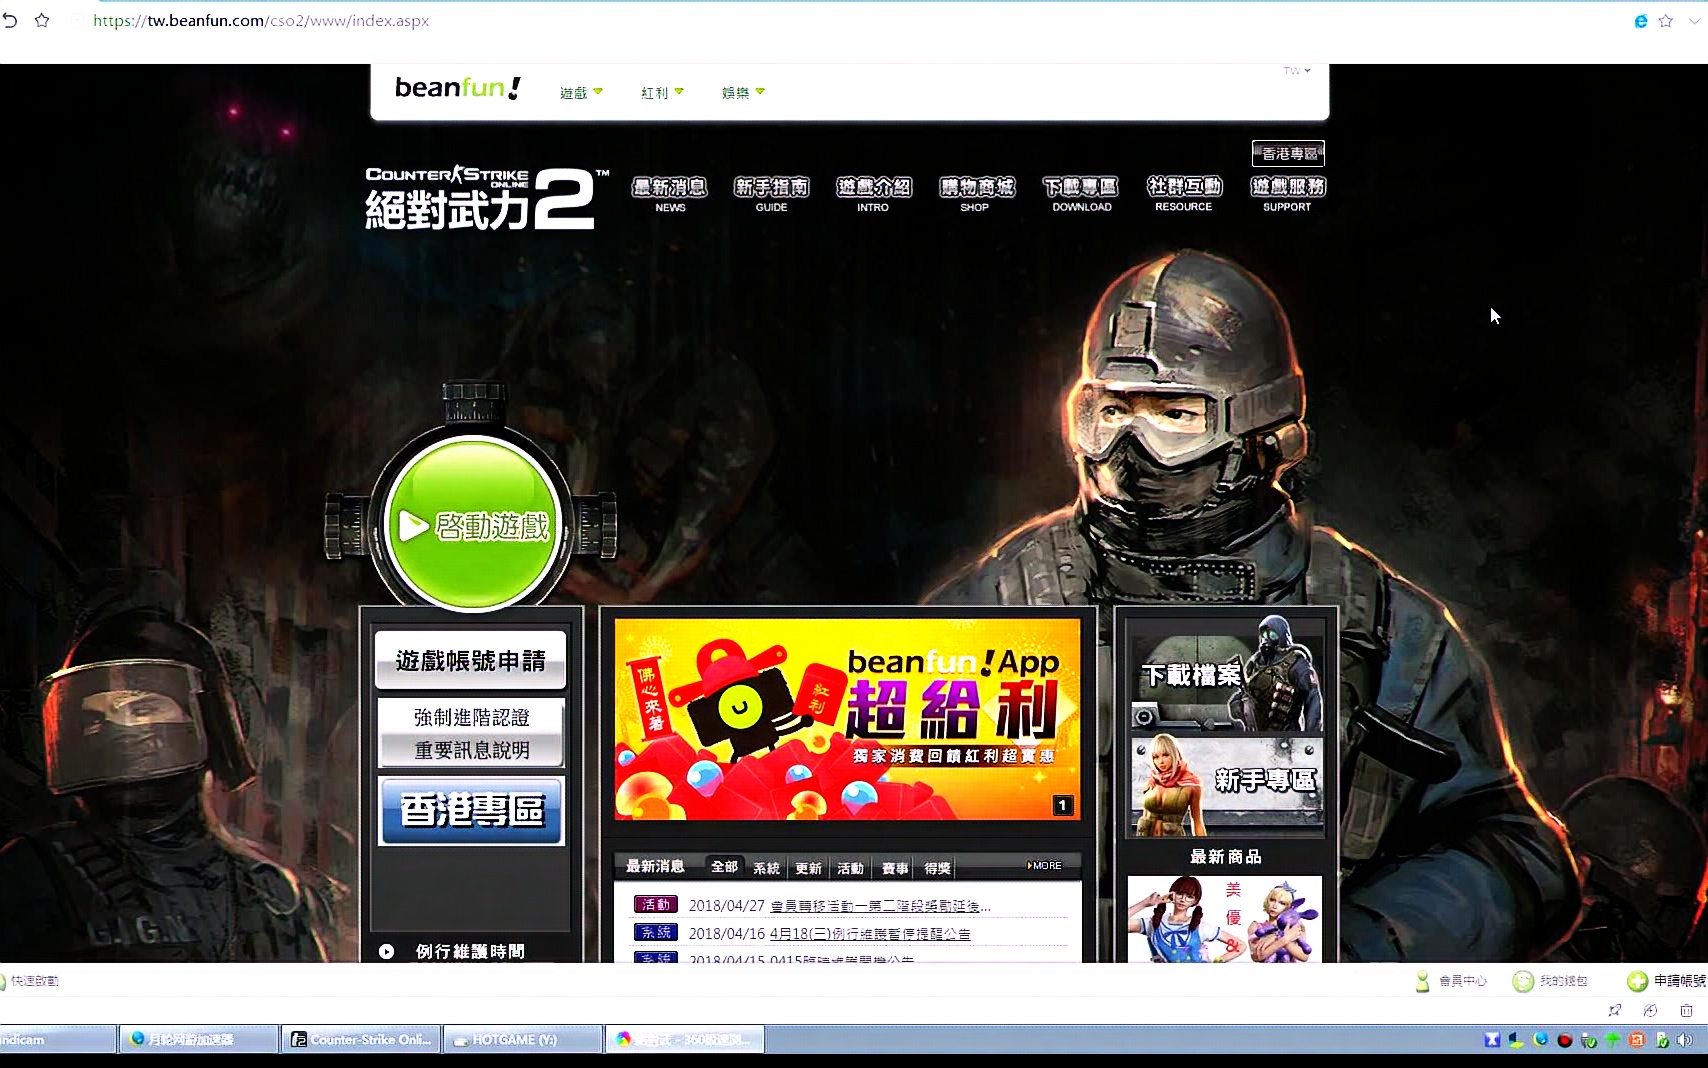The height and width of the screenshot is (1068, 1708).
Task: Click the beanfun! logo
Action: point(457,88)
